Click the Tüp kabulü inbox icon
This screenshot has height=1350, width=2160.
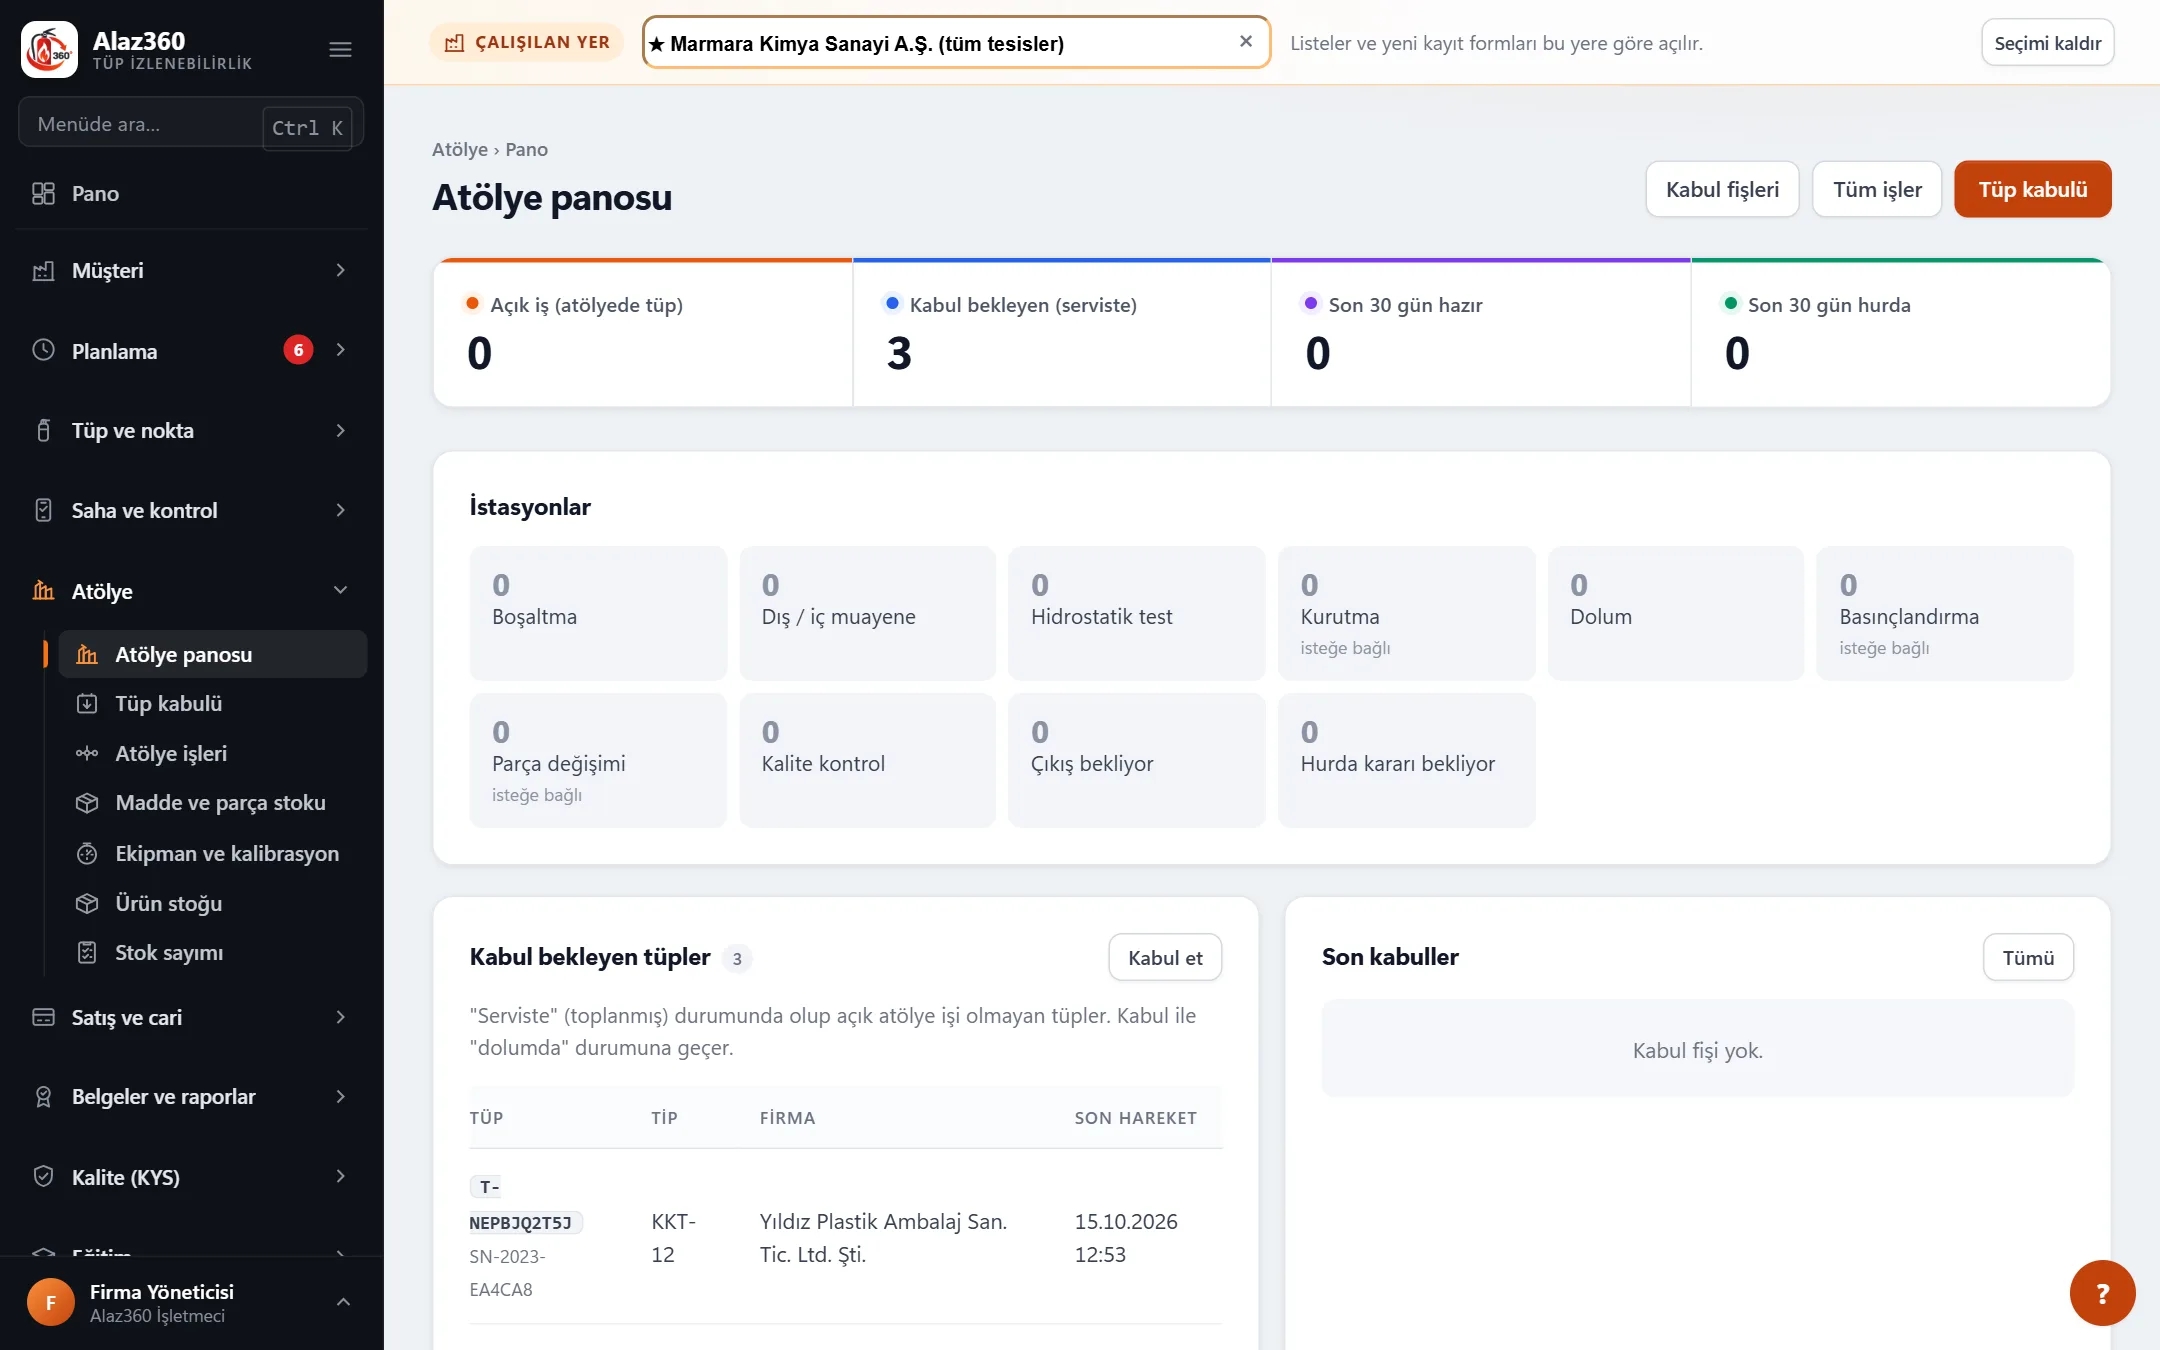tap(87, 704)
